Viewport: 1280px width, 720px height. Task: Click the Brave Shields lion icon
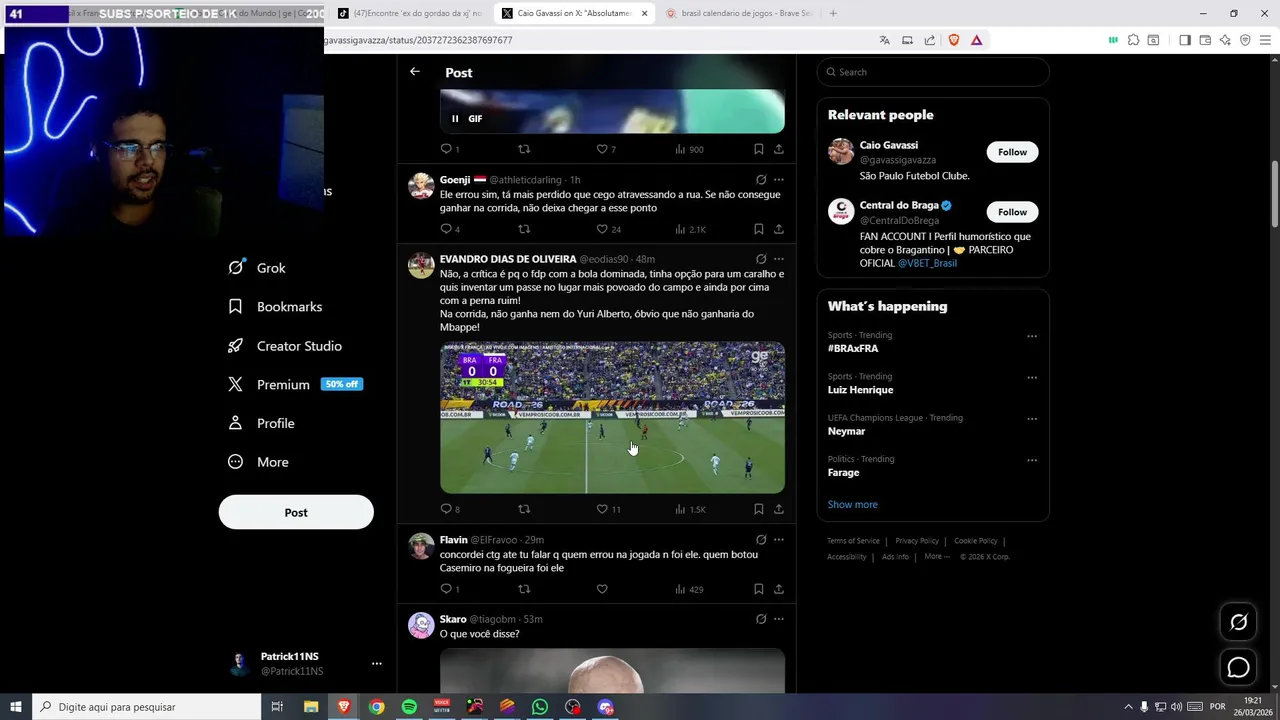pos(953,40)
